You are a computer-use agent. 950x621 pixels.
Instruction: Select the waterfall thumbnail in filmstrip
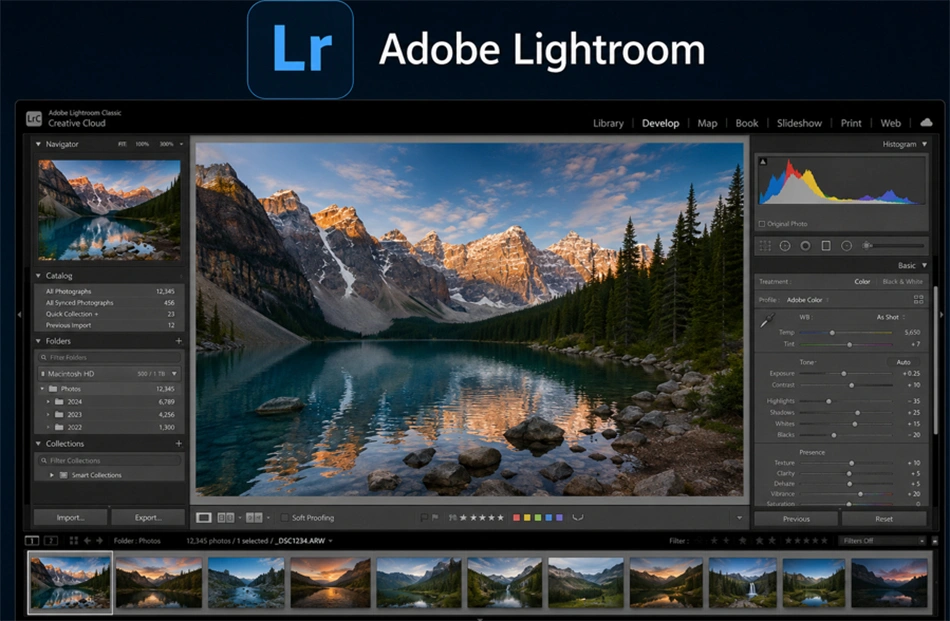coord(742,583)
